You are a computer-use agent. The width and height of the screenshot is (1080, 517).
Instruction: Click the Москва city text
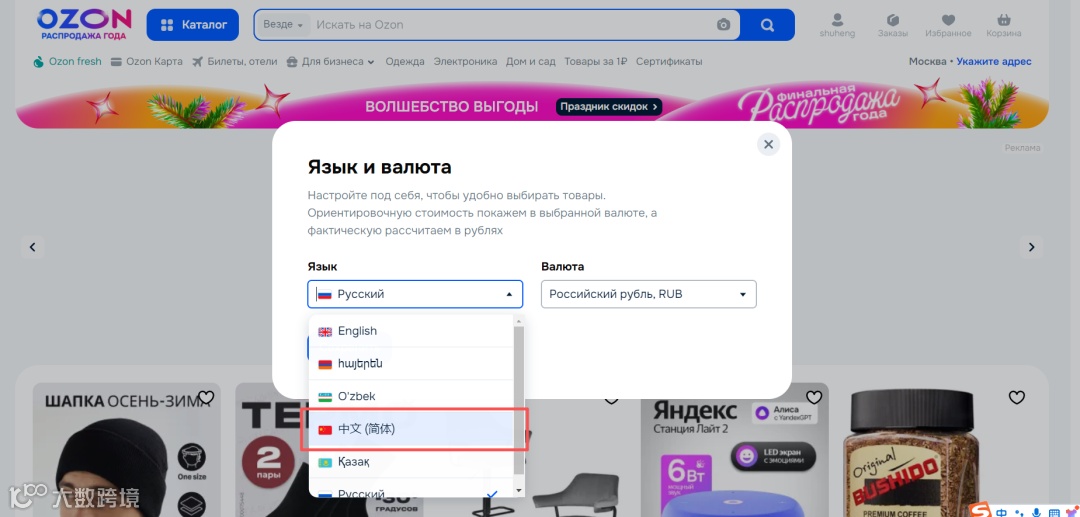(x=927, y=61)
